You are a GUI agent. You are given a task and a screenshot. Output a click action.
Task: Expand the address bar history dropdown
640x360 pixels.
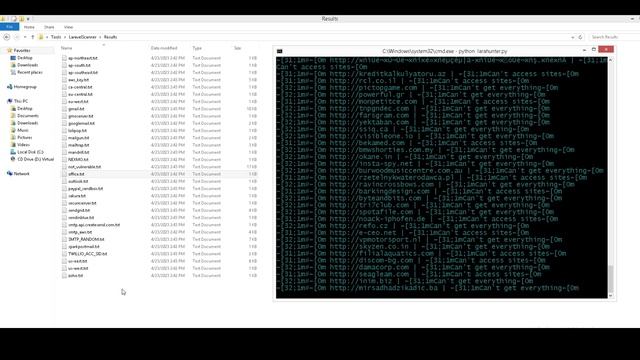point(573,37)
